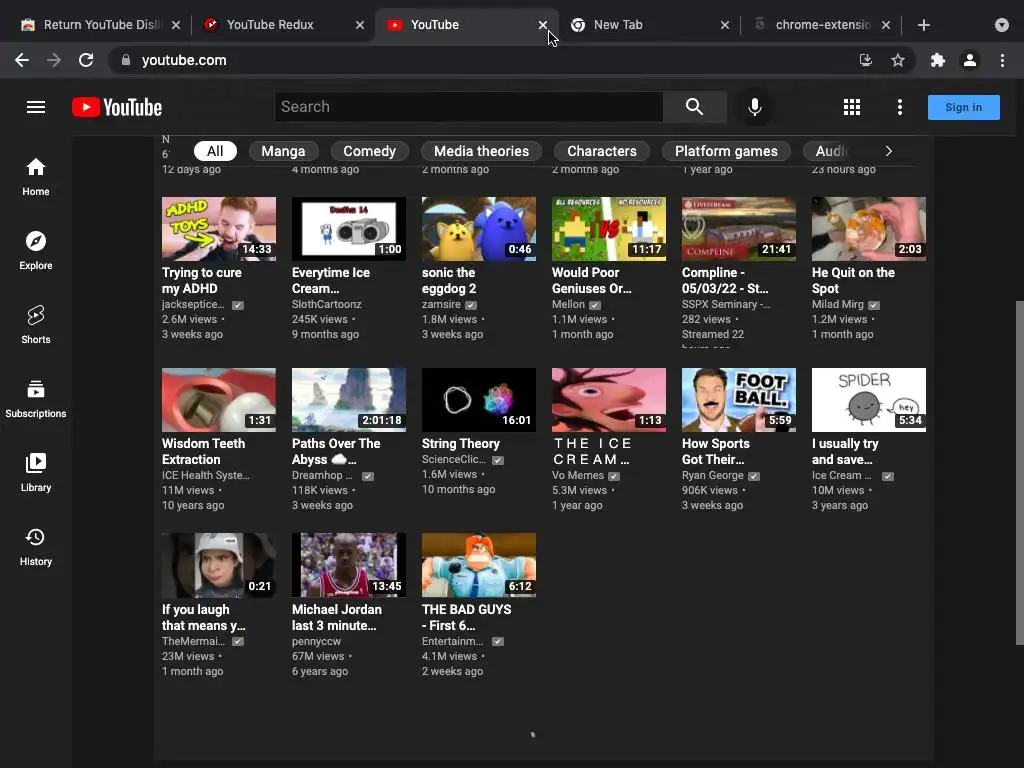The width and height of the screenshot is (1024, 768).
Task: Open Explore in sidebar
Action: (36, 251)
